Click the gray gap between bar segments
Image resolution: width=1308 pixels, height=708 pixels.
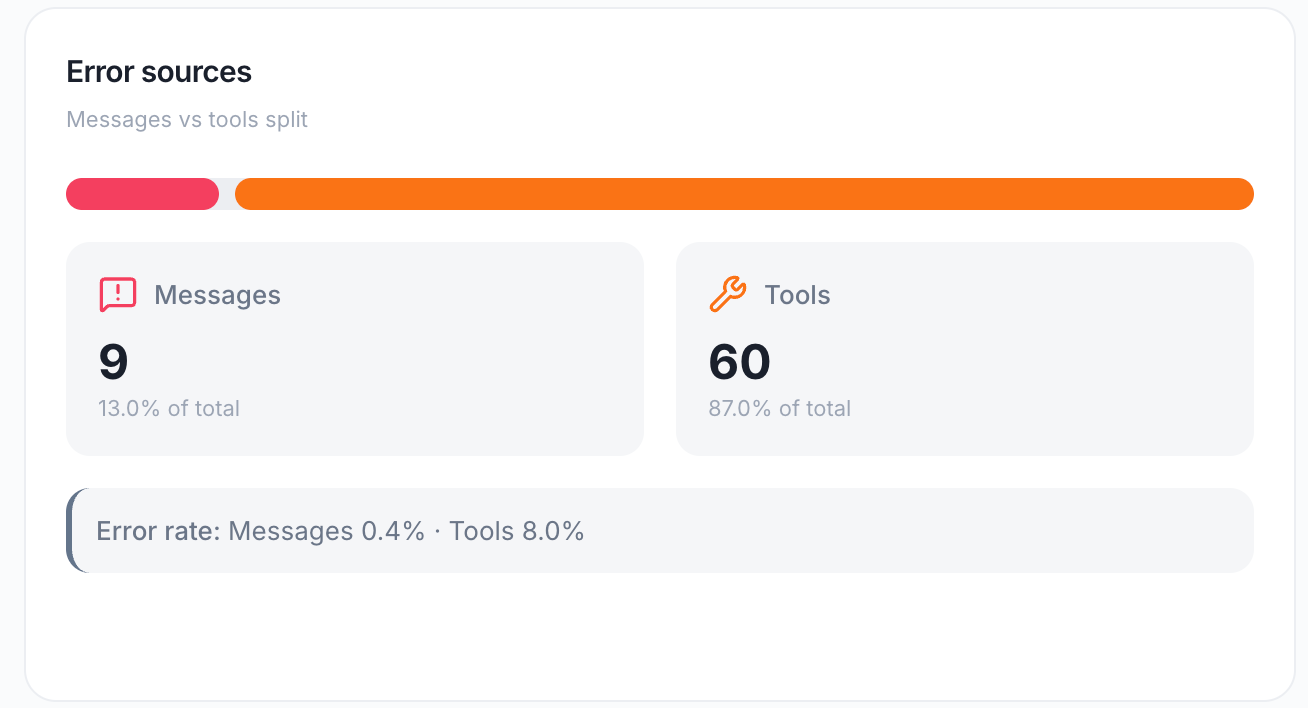(227, 194)
